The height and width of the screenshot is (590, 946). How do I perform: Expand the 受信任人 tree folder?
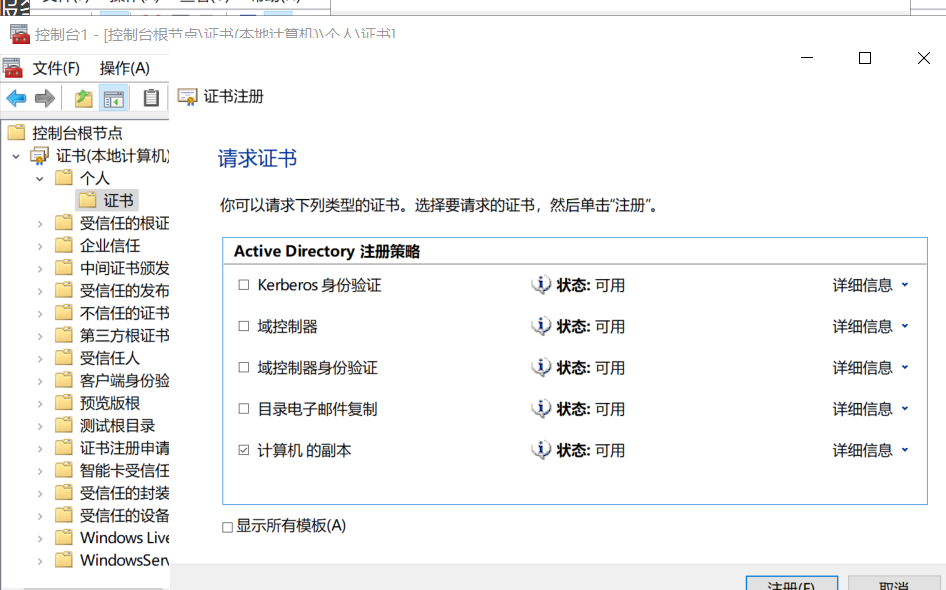[41, 358]
